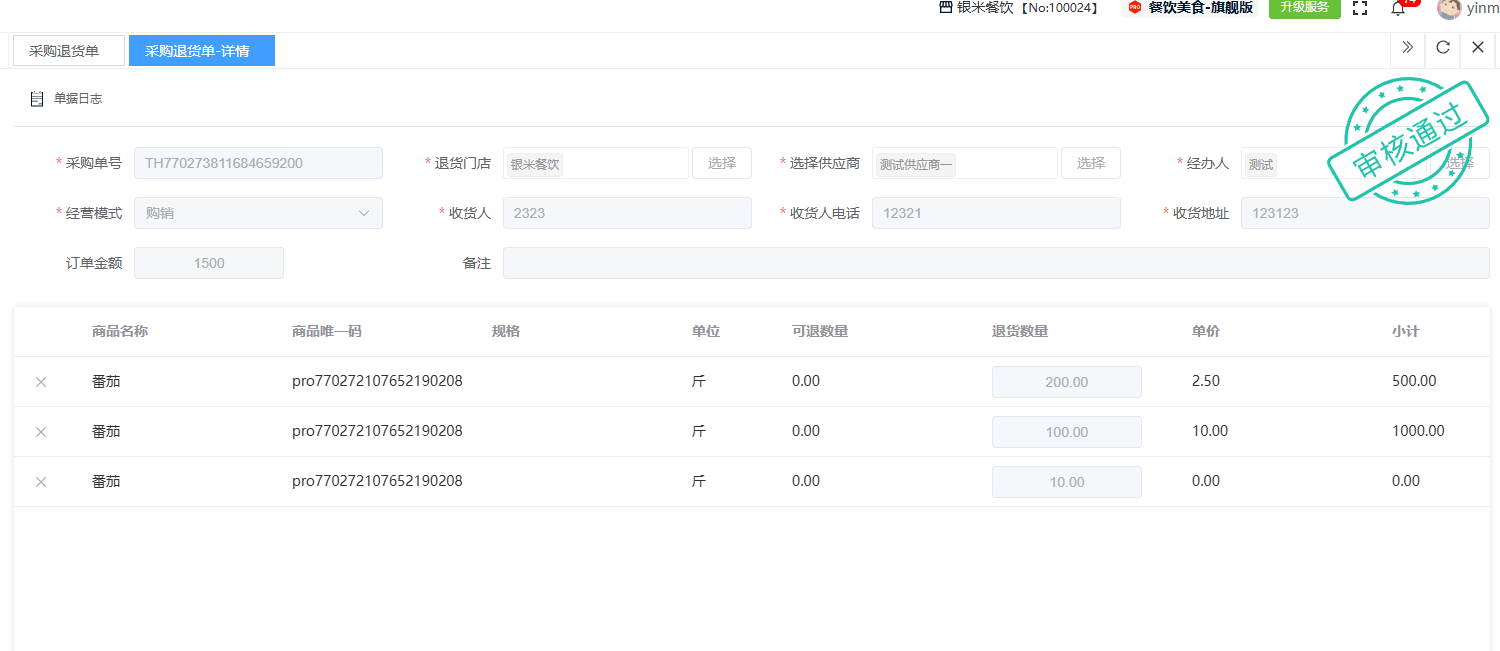This screenshot has width=1500, height=651.
Task: Click 选择 button beside 退货门店
Action: [721, 163]
